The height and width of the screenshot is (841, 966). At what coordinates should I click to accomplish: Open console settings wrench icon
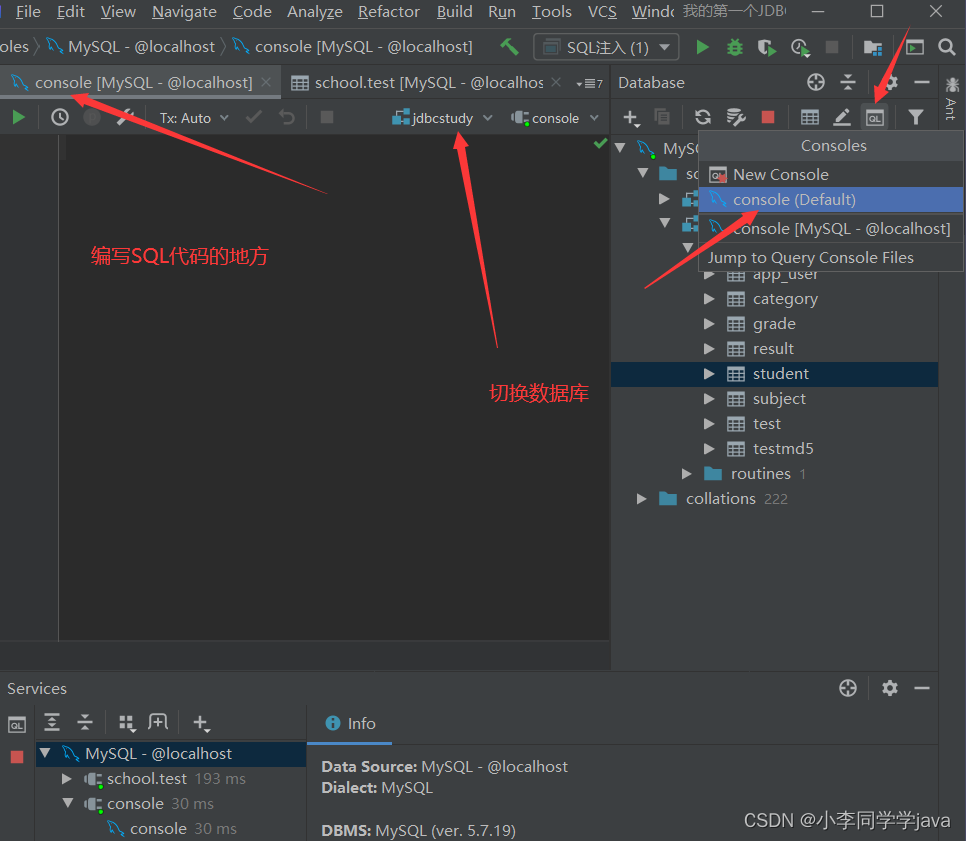[126, 117]
